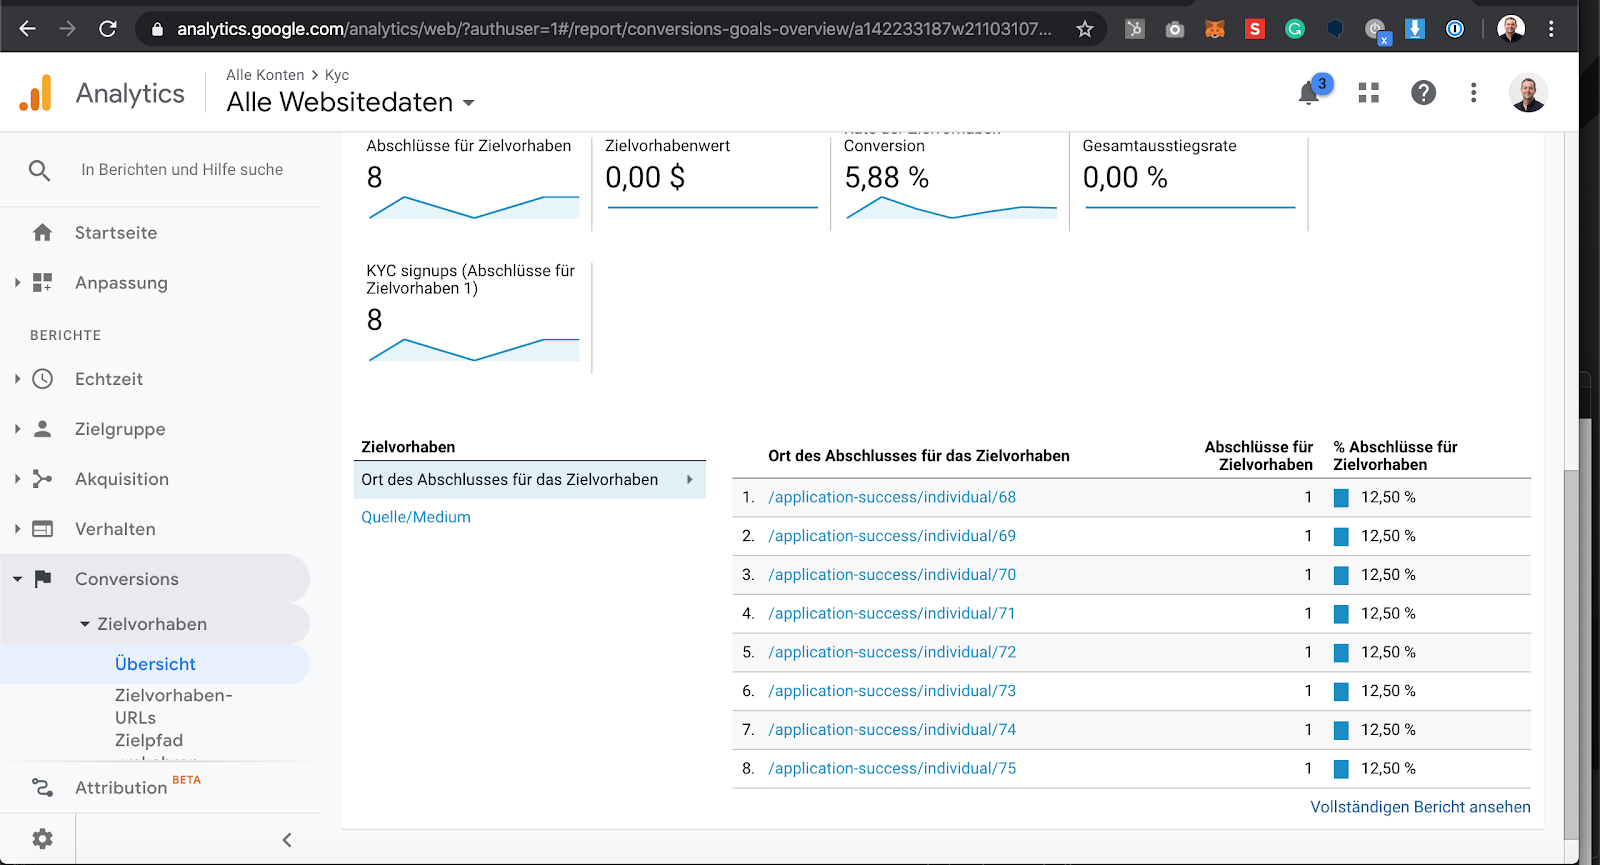Switch to the Quelle/Medium dimension

416,517
